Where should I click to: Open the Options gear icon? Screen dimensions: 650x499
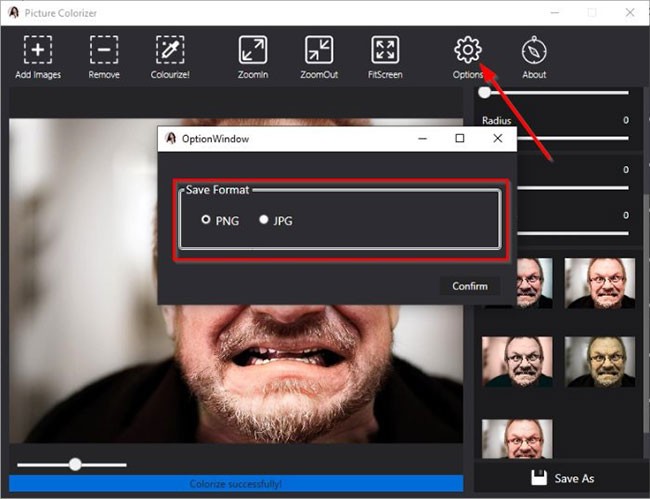point(467,49)
